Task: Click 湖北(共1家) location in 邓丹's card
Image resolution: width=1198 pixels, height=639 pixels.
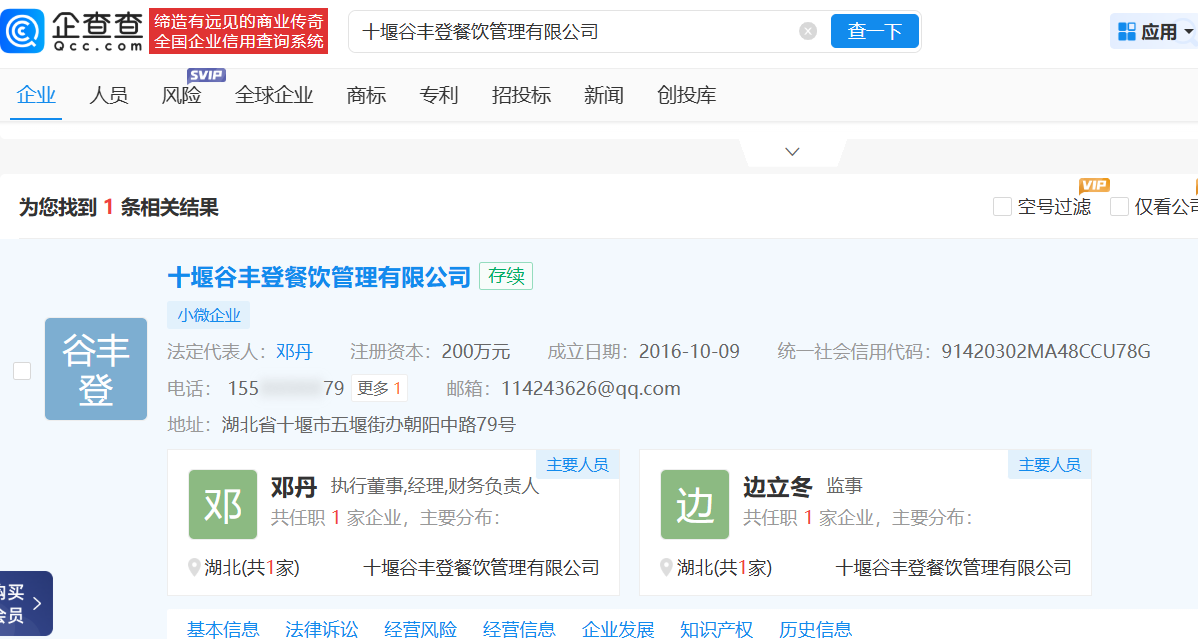Action: coord(251,568)
